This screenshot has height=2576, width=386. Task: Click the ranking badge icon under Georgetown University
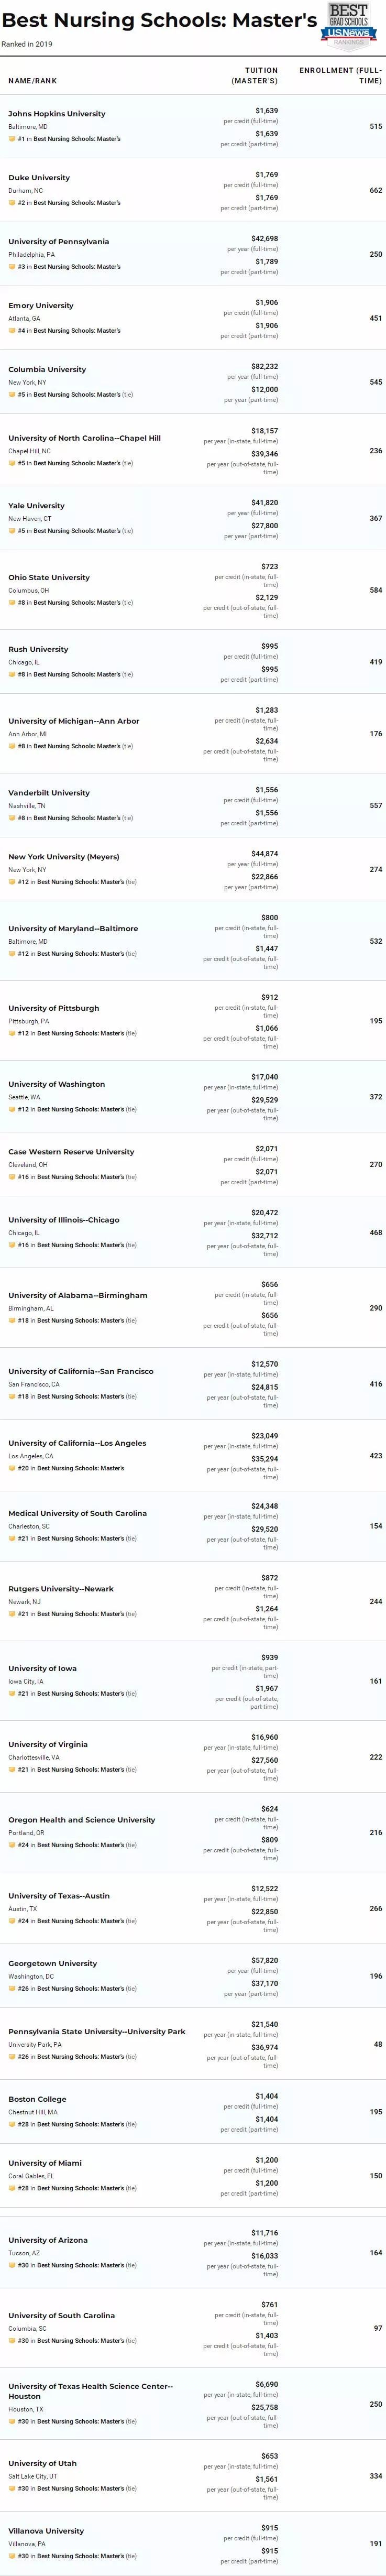pyautogui.click(x=12, y=1988)
